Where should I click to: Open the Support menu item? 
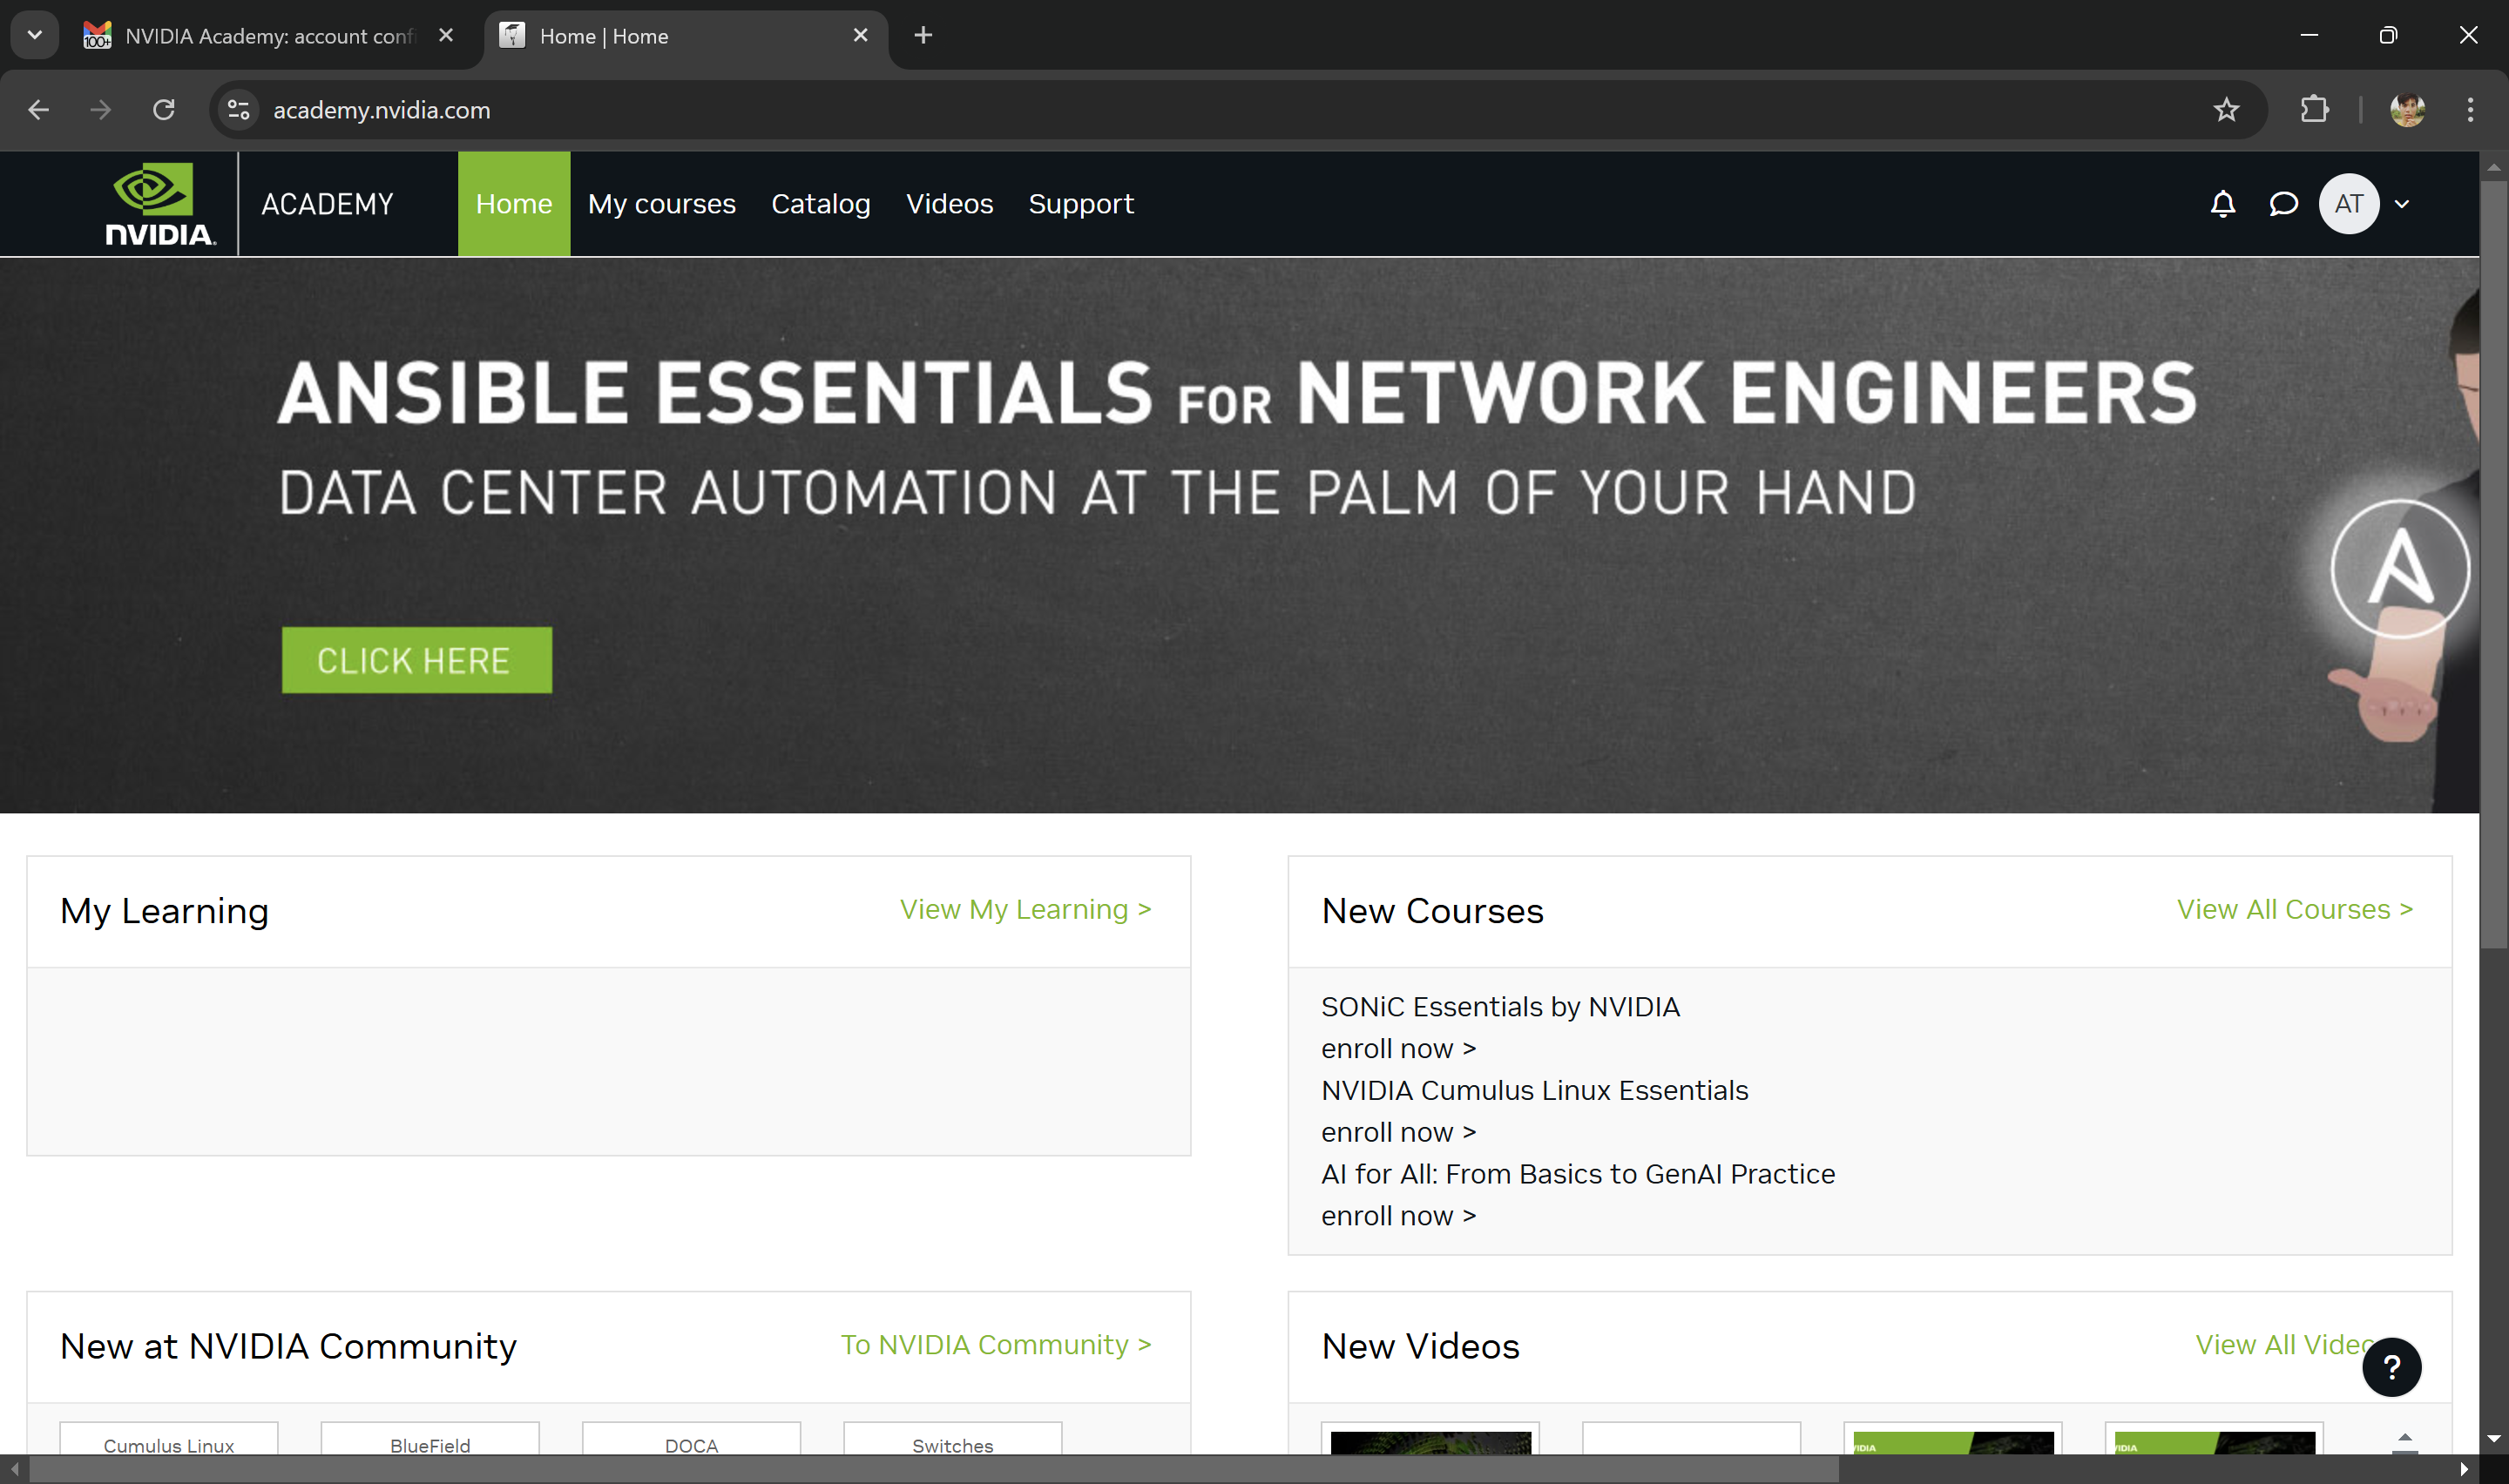pos(1080,204)
